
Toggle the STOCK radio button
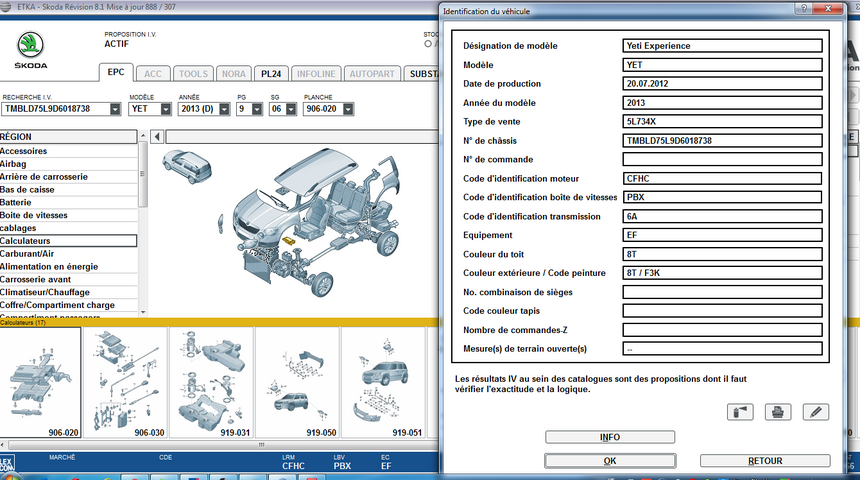(428, 44)
